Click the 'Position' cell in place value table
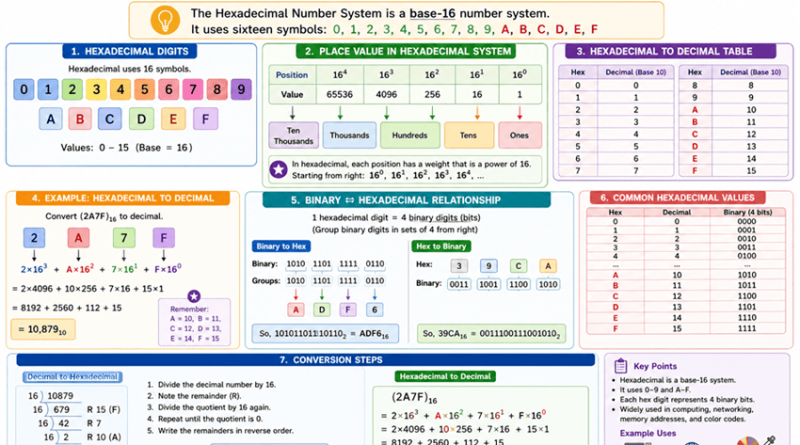Screen dimensions: 800x445 click(x=292, y=75)
